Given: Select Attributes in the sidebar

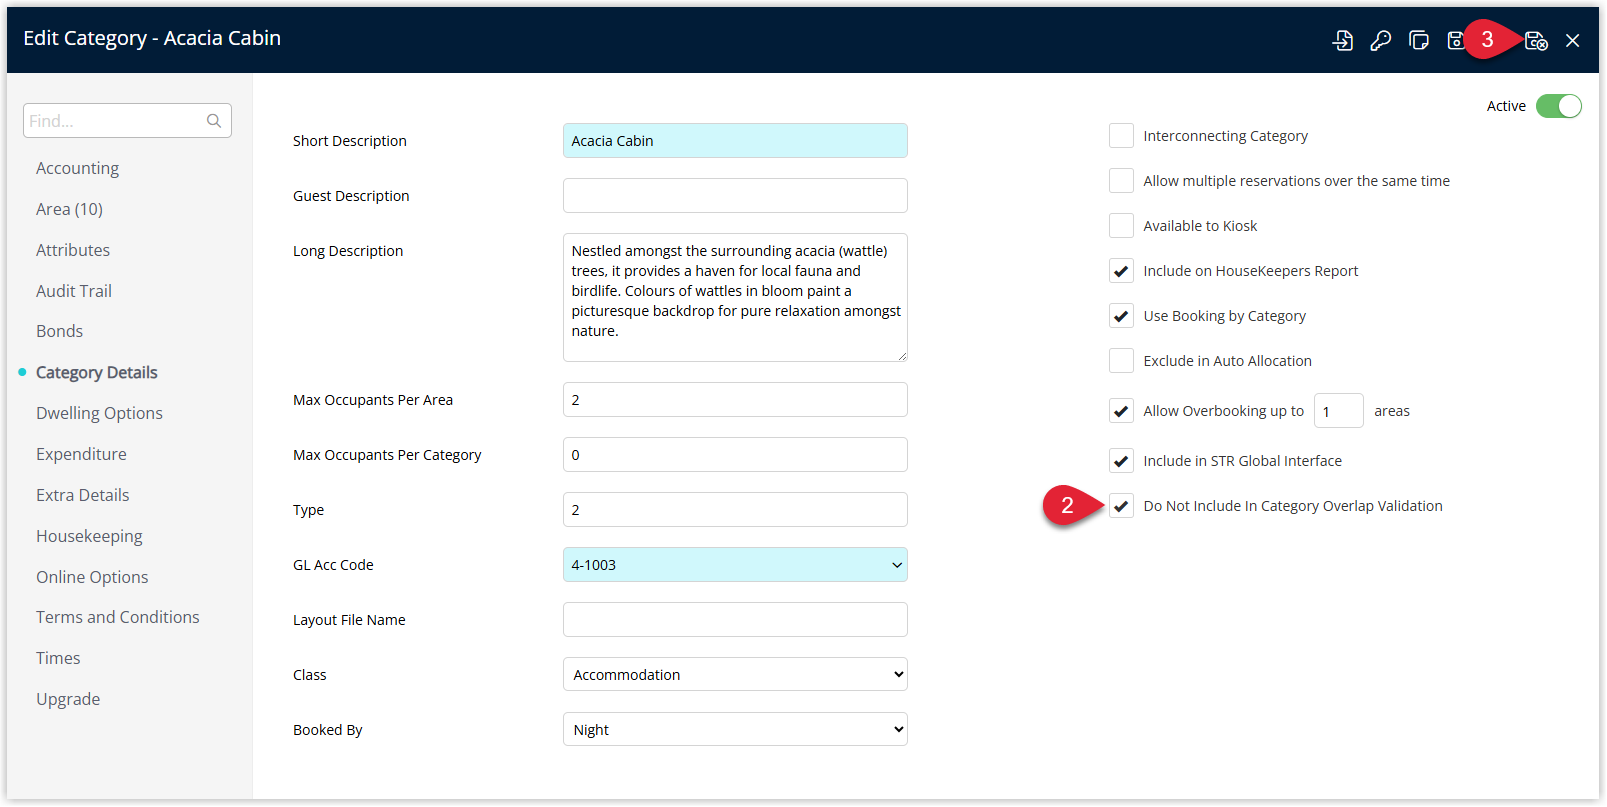Looking at the screenshot, I should (73, 250).
